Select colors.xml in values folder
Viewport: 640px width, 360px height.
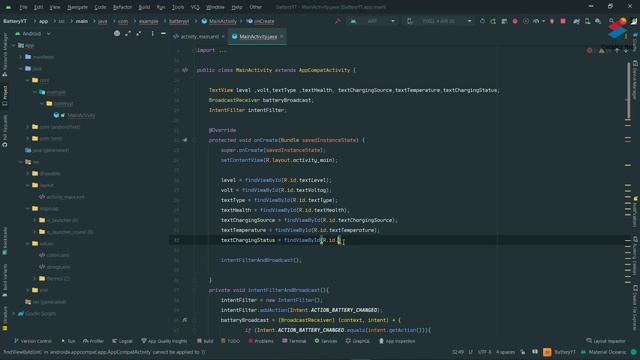tap(58, 255)
